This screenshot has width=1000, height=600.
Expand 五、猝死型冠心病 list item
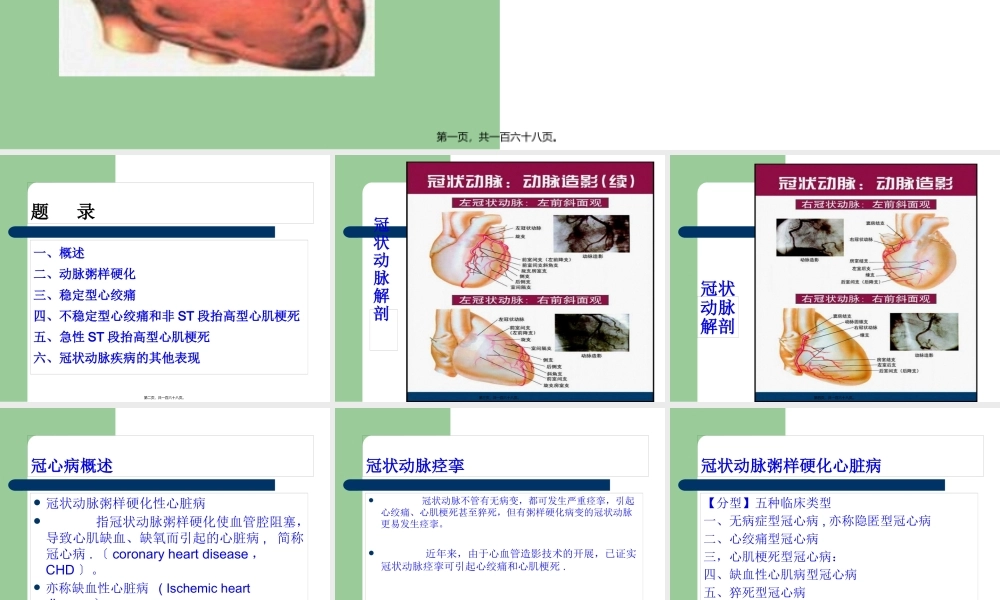pos(754,591)
